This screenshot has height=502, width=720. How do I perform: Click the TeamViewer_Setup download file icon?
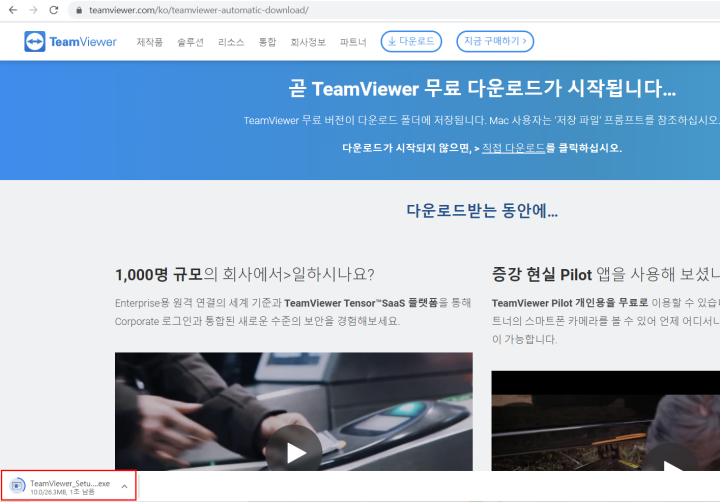[17, 485]
